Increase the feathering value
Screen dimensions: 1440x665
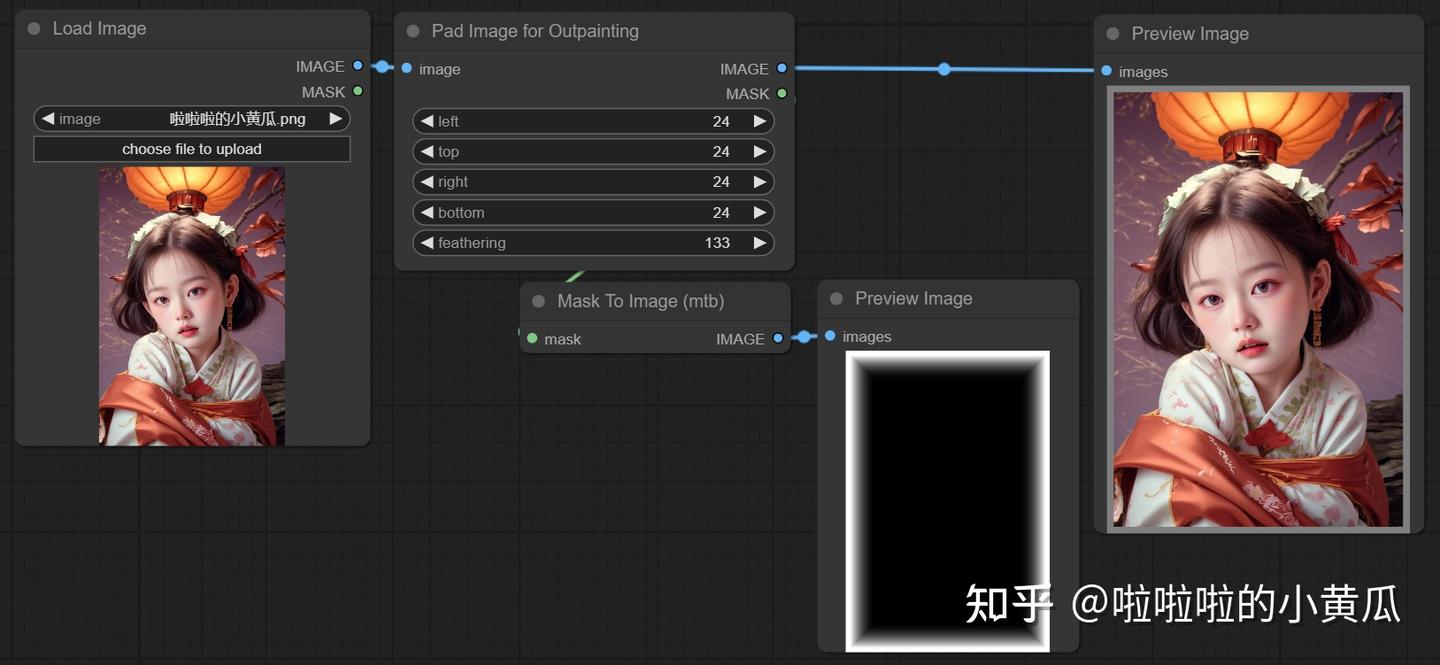(760, 242)
